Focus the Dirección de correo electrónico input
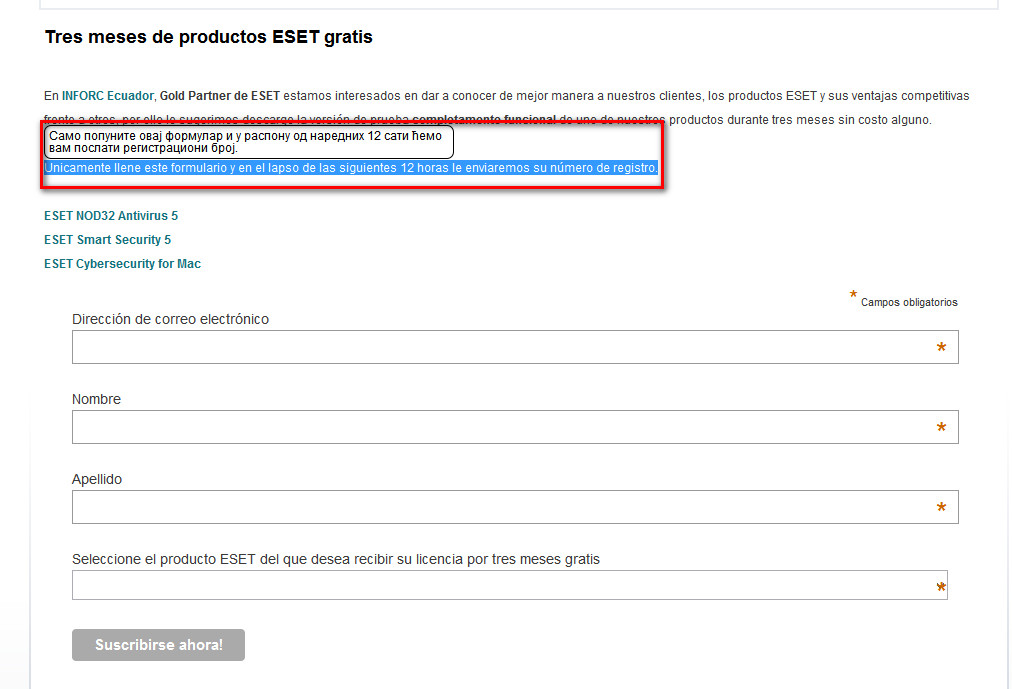1012x689 pixels. tap(500, 347)
